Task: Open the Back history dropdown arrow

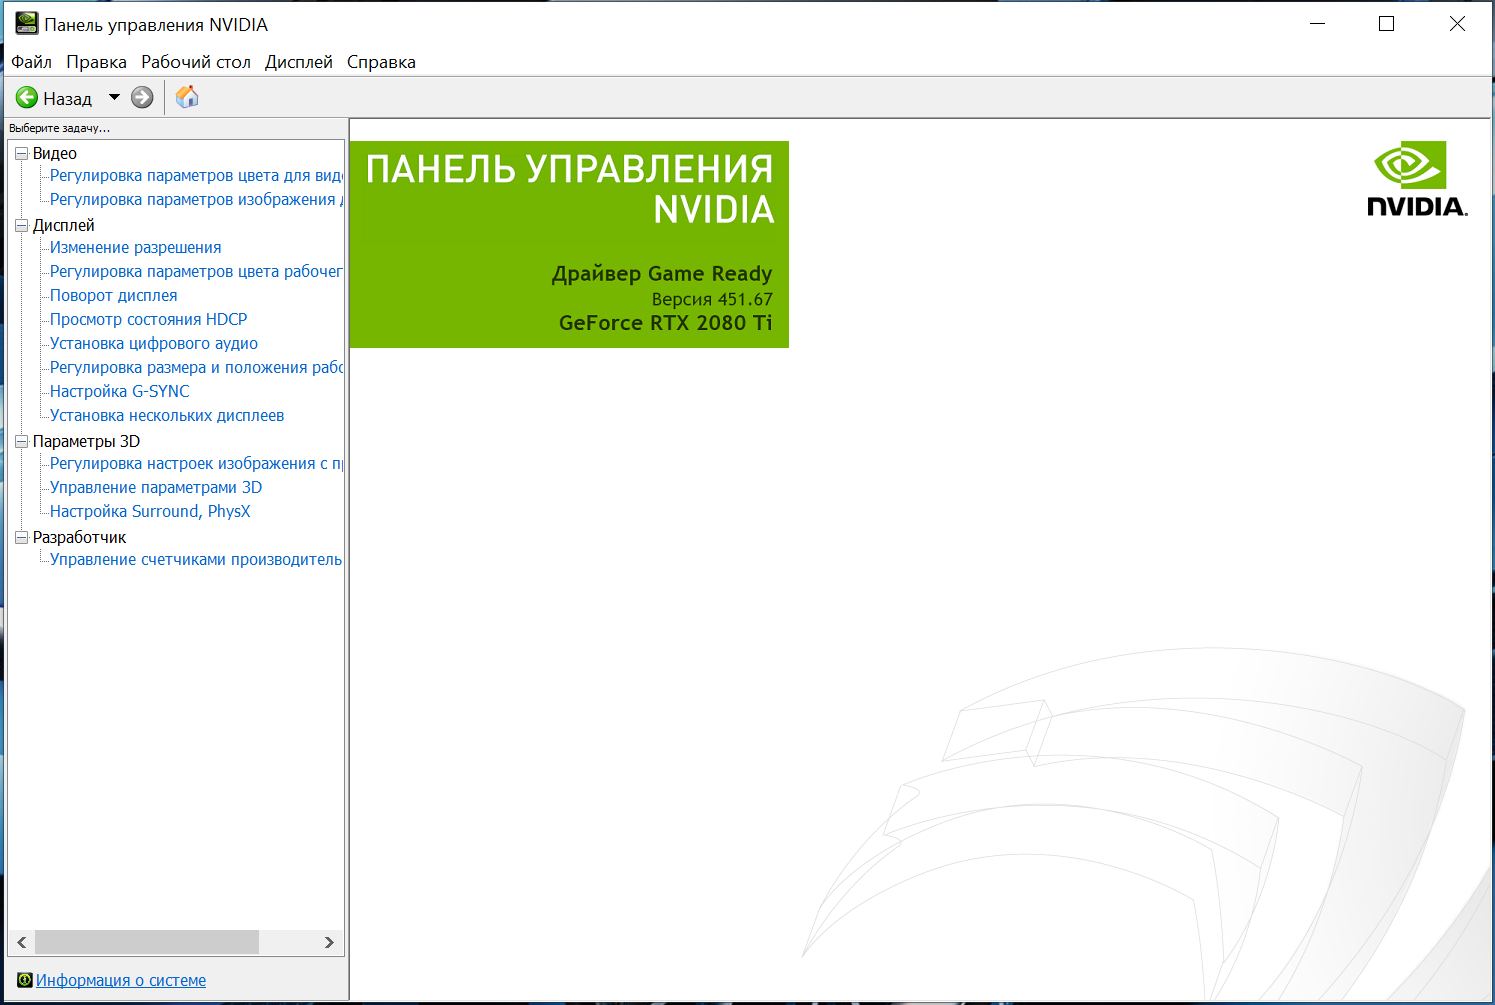Action: tap(114, 97)
